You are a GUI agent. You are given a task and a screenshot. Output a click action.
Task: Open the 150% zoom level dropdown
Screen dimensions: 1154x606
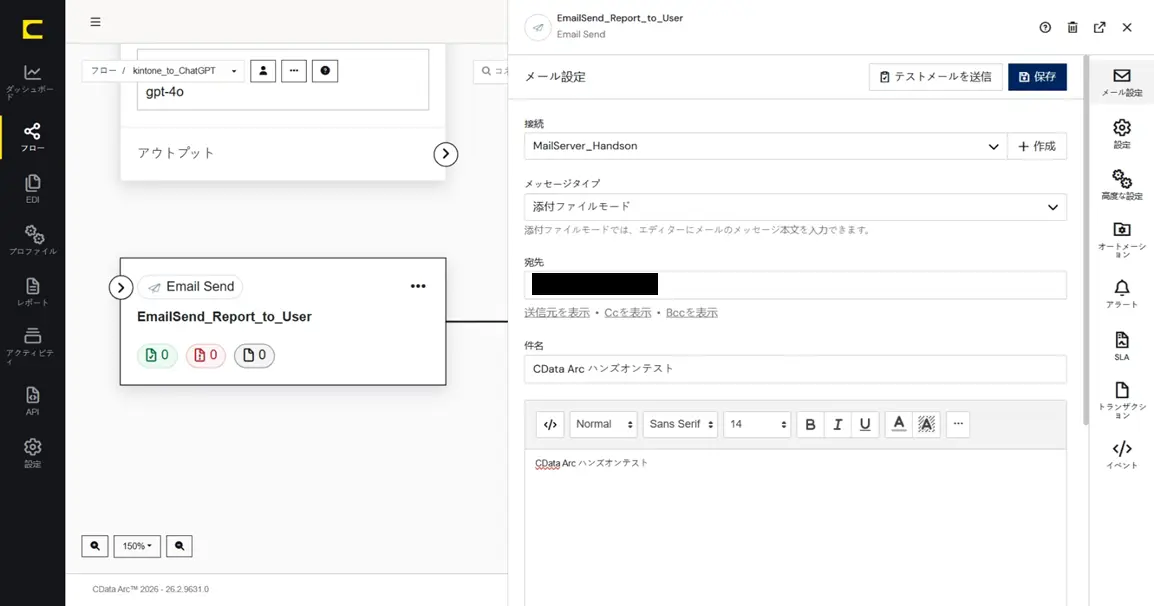coord(137,546)
